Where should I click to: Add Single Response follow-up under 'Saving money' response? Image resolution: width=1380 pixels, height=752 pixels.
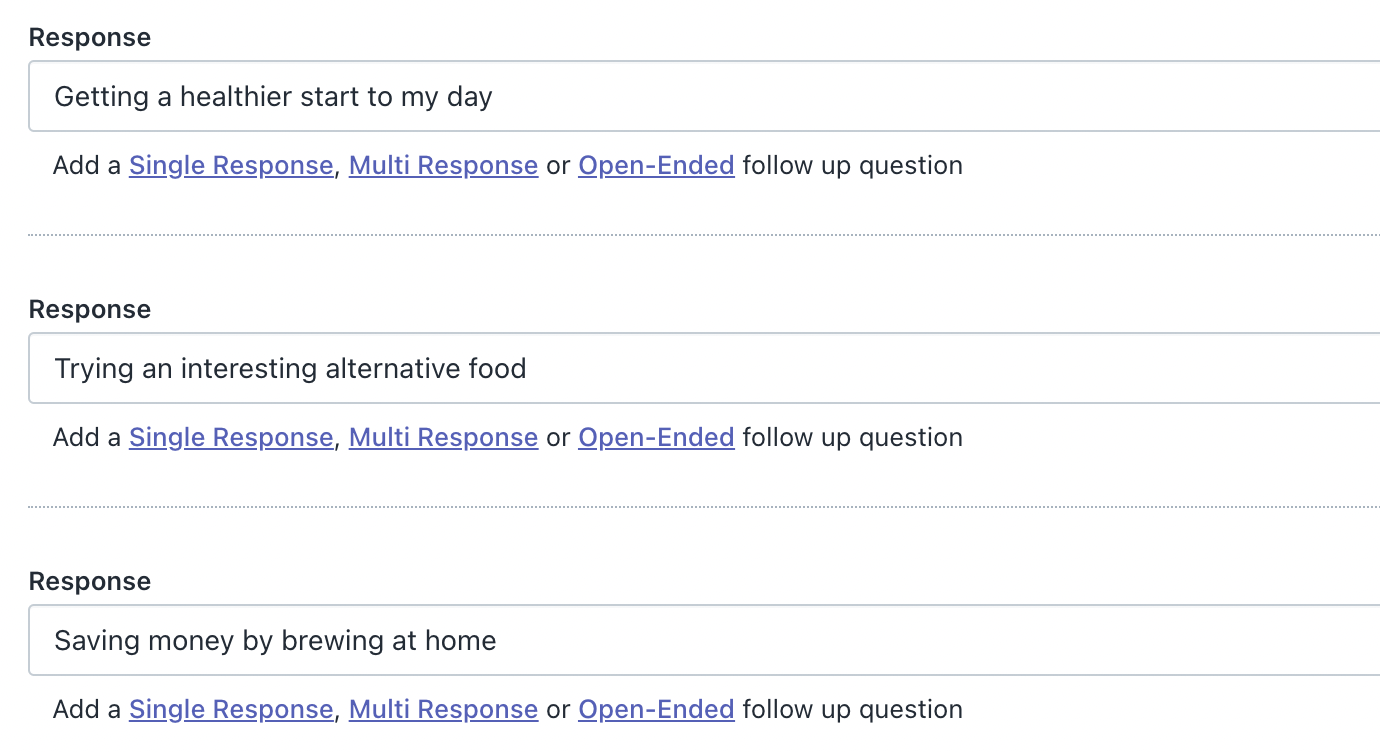[231, 710]
